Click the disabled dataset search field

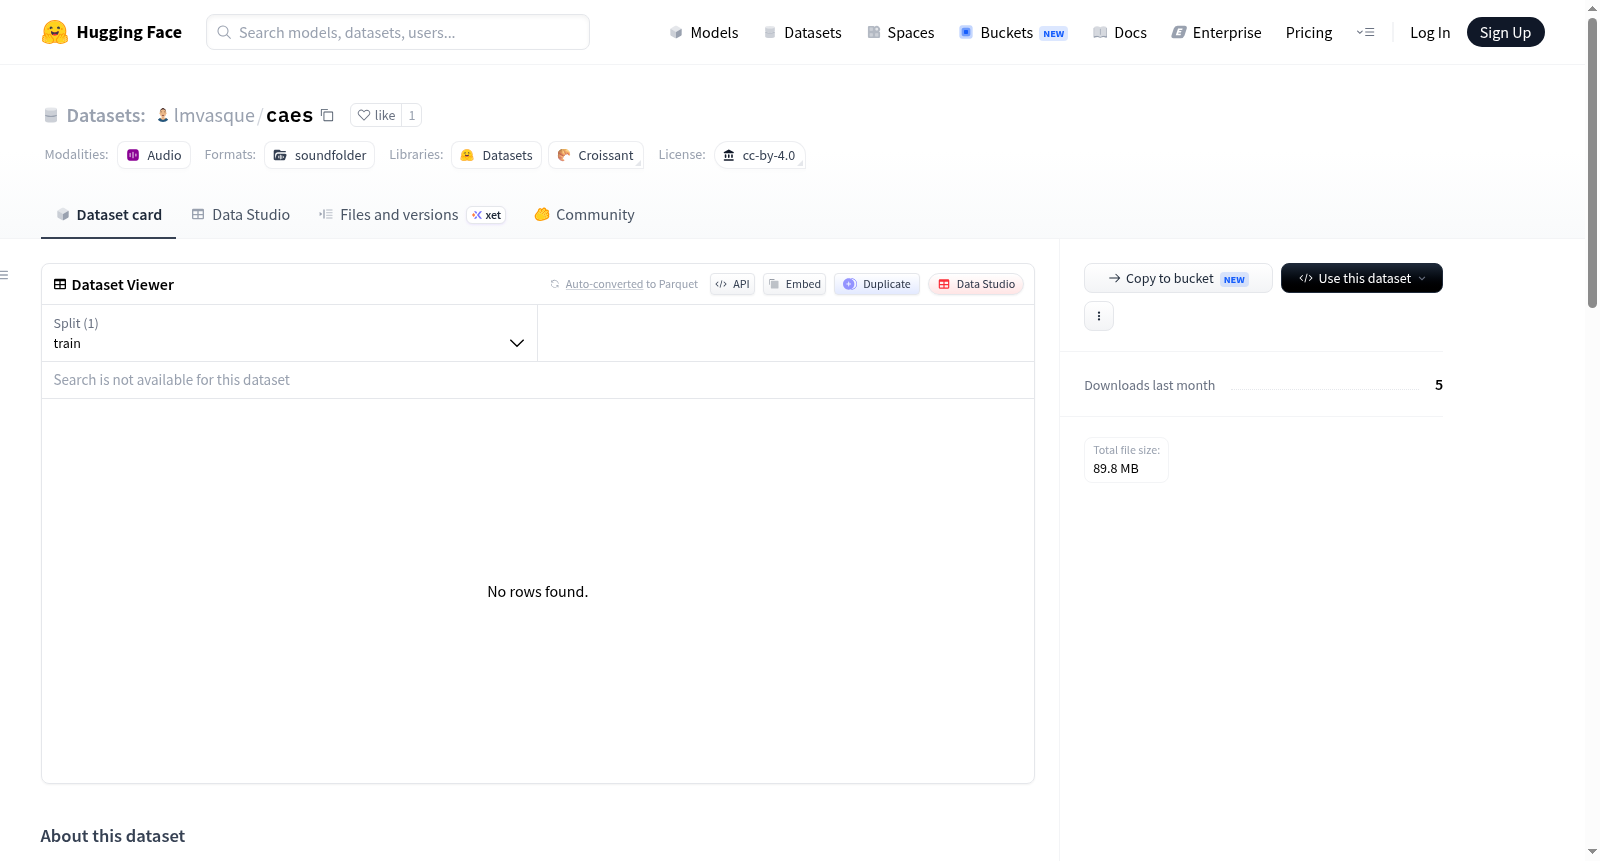tap(538, 380)
